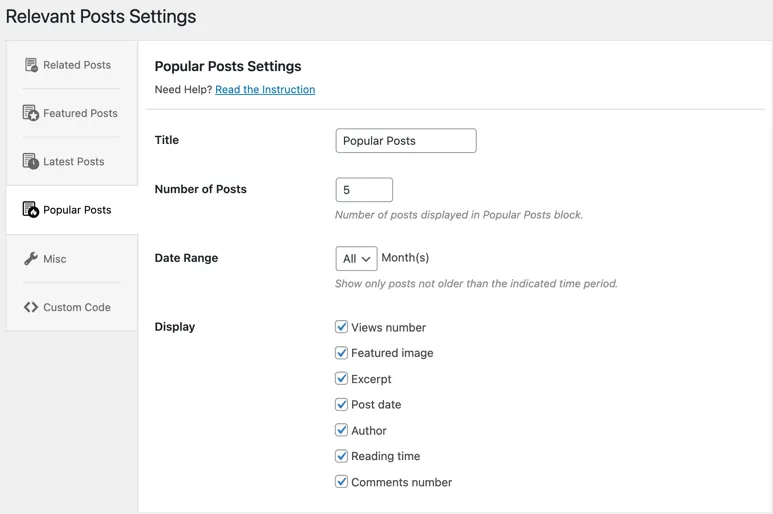Click the Popular Posts flame icon
This screenshot has width=773, height=514.
tap(31, 210)
